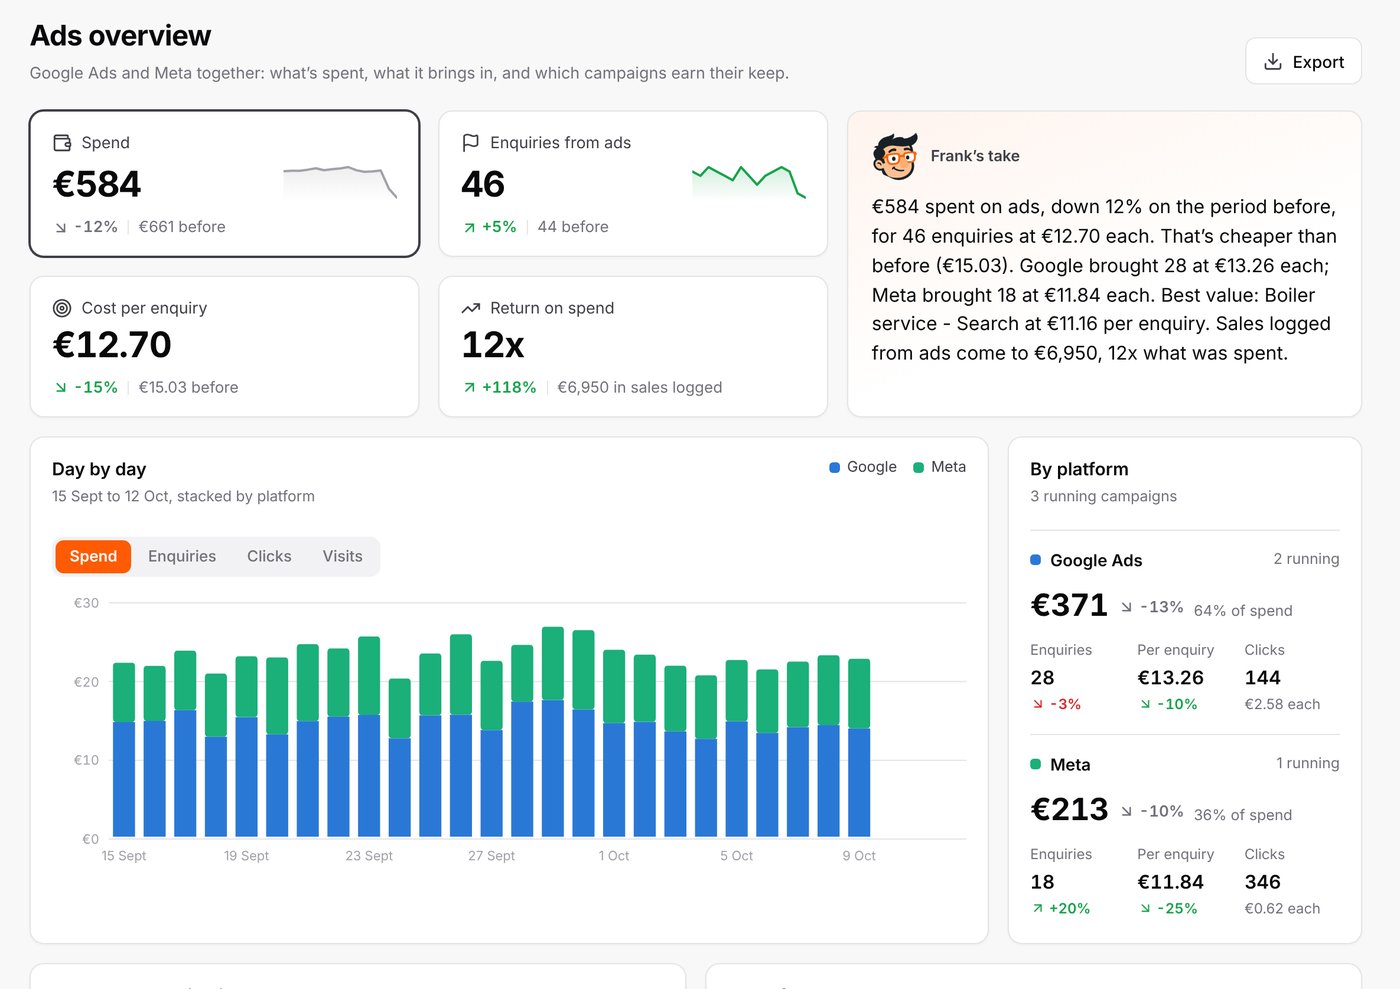Click the 1 Oct bar in chart
This screenshot has width=1400, height=989.
614,743
